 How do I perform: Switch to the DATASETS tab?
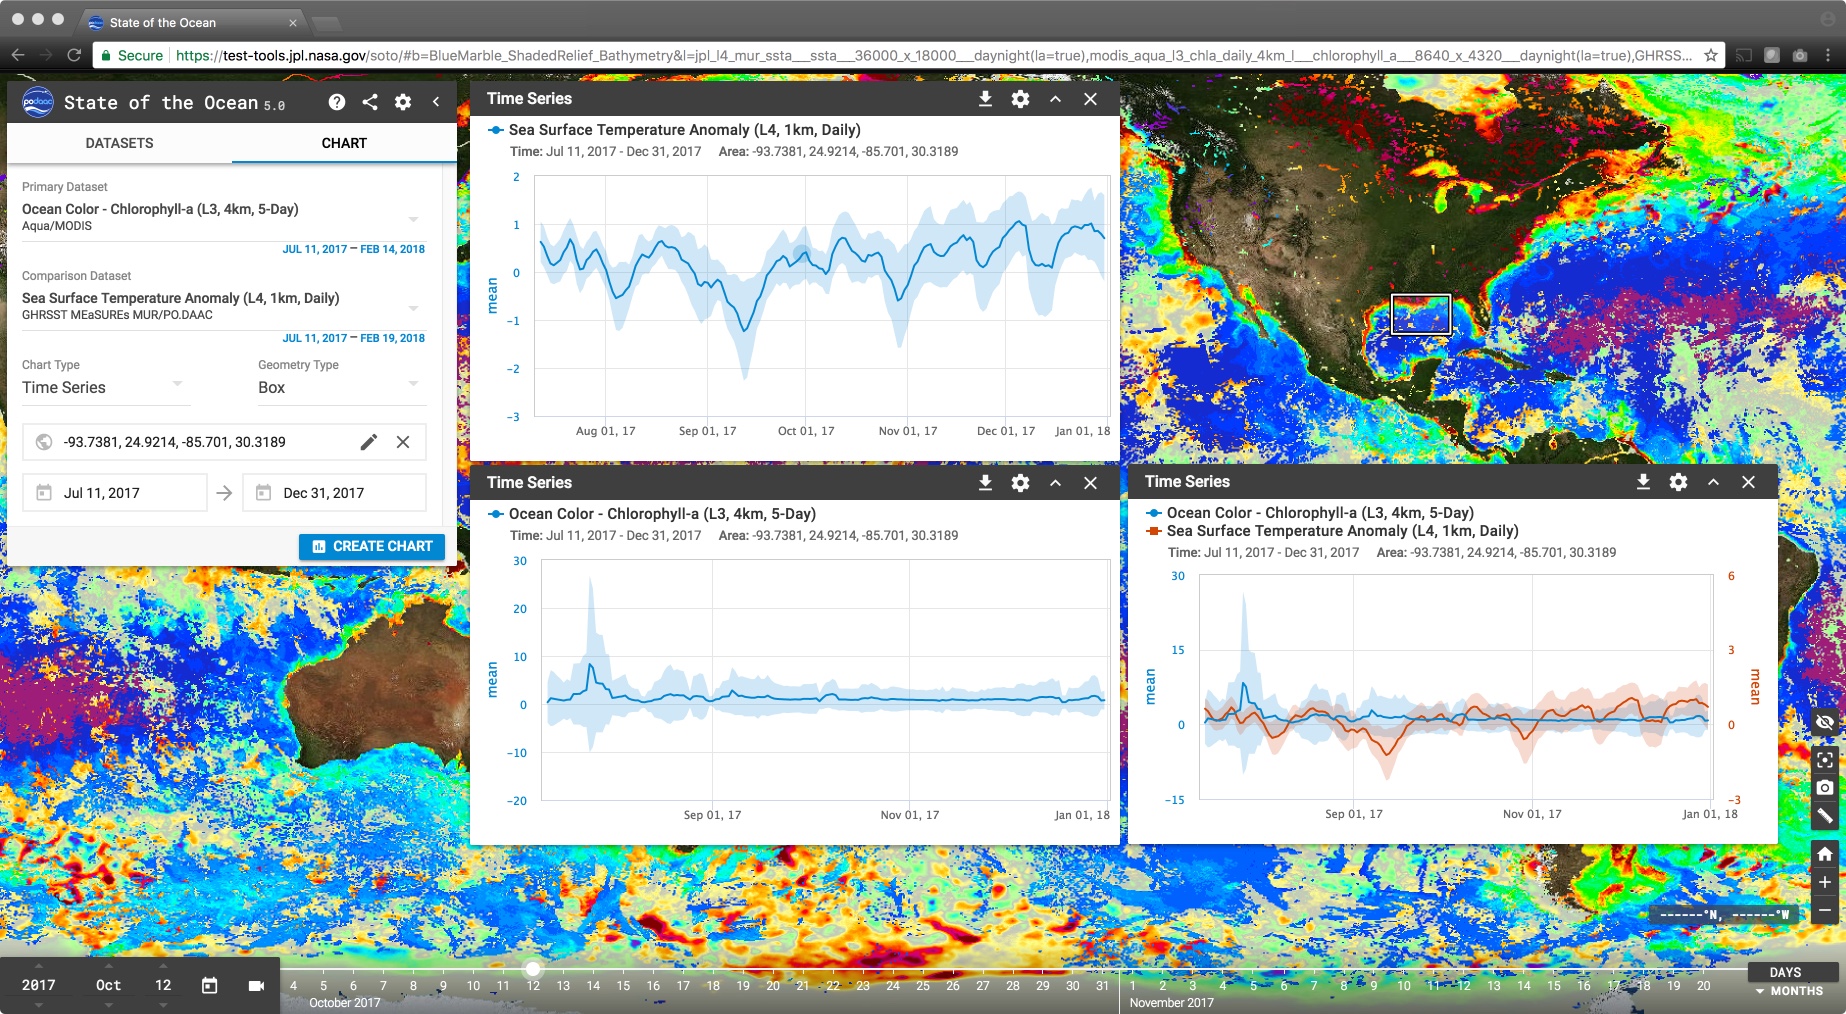[x=119, y=143]
